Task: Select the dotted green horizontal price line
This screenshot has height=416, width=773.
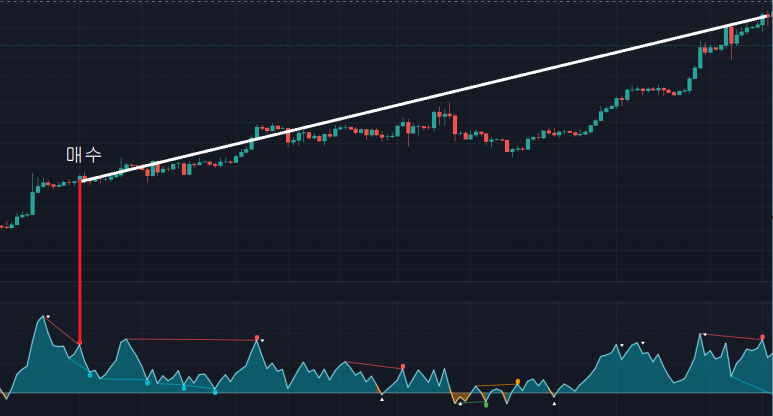Action: (x=386, y=46)
